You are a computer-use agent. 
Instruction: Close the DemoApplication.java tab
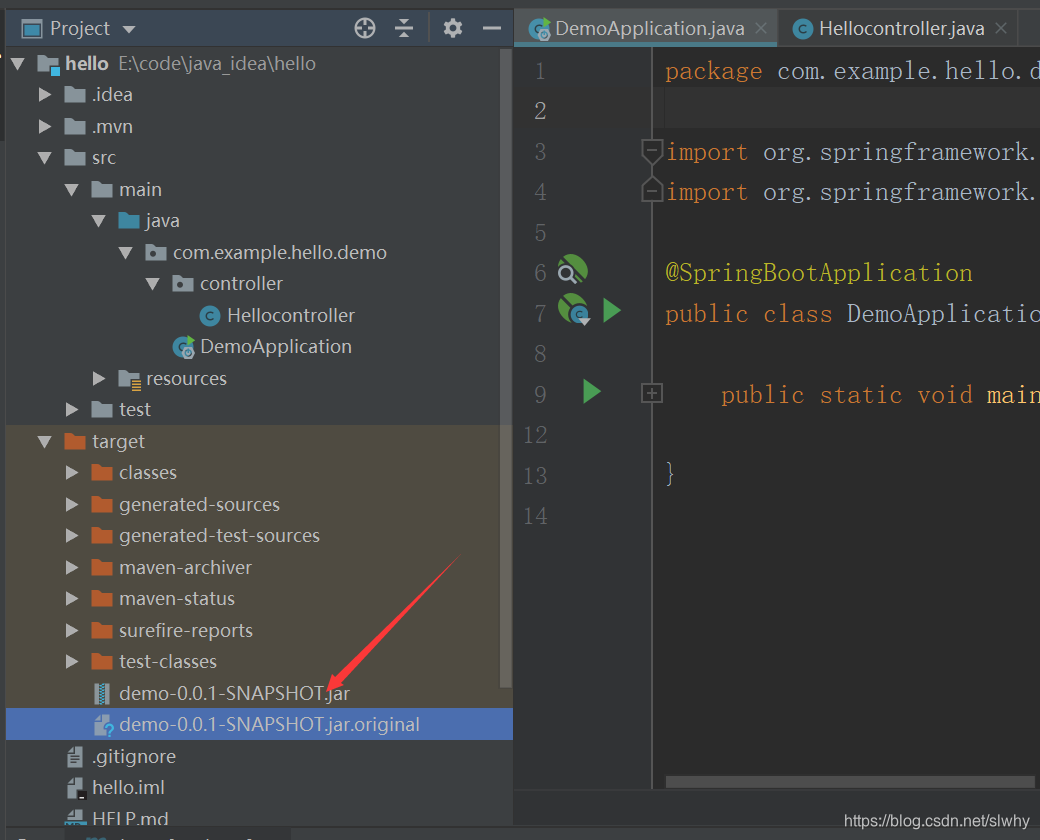761,29
